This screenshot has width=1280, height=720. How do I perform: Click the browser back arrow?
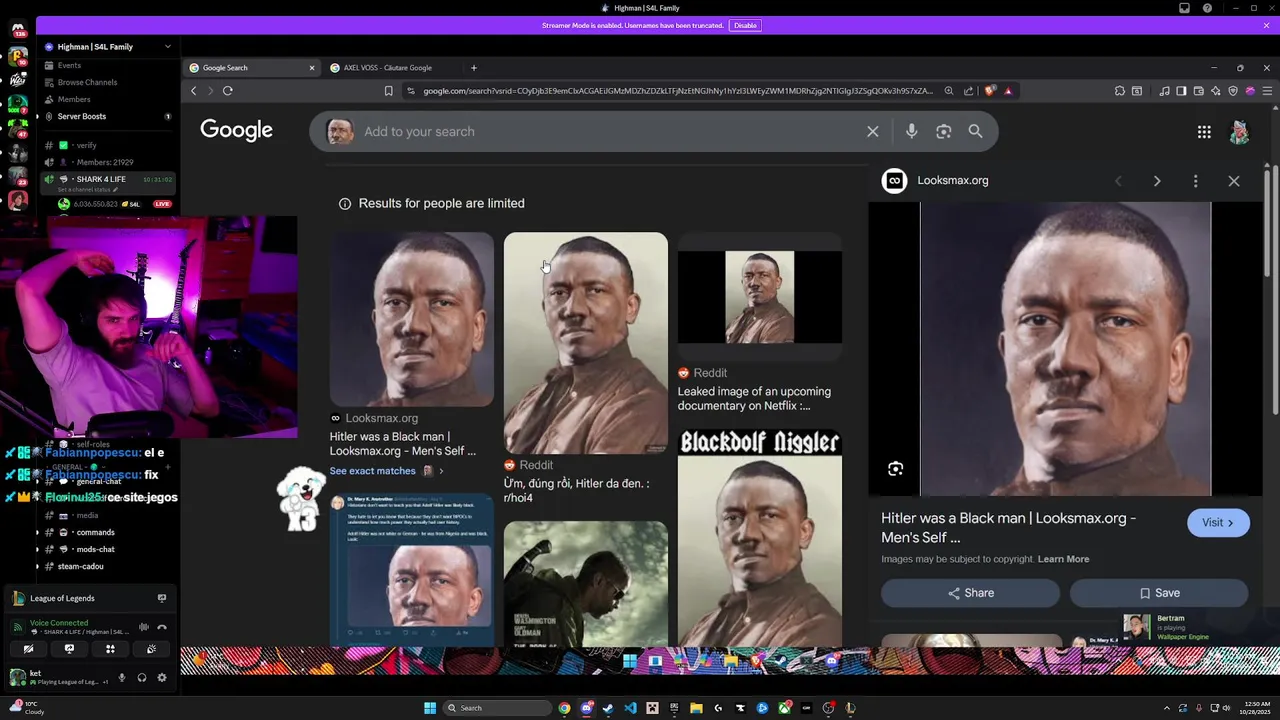pyautogui.click(x=193, y=91)
